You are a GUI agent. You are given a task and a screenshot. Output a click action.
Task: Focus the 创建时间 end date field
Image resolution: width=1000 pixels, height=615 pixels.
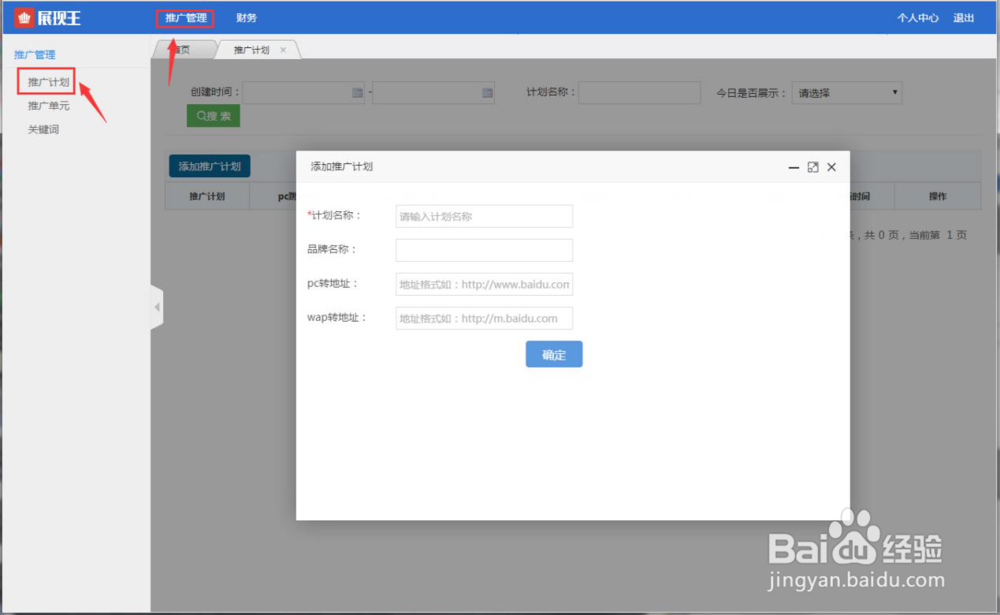(x=434, y=93)
